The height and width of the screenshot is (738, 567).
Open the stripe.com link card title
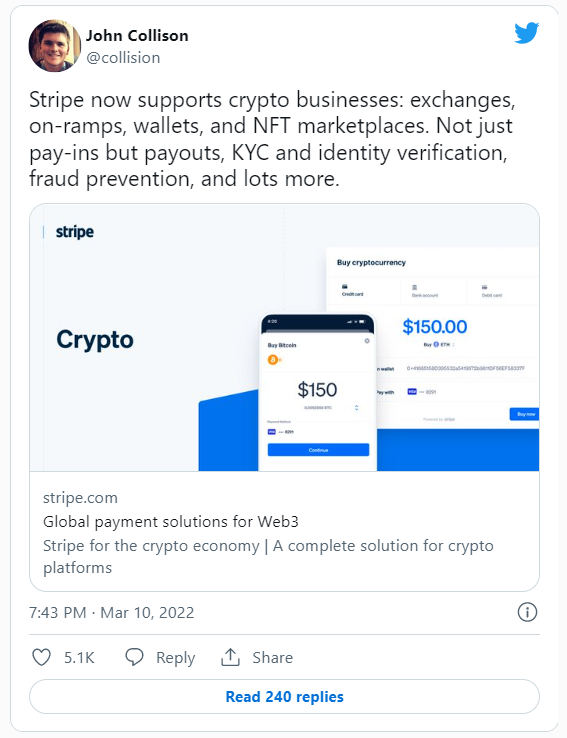pyautogui.click(x=171, y=521)
